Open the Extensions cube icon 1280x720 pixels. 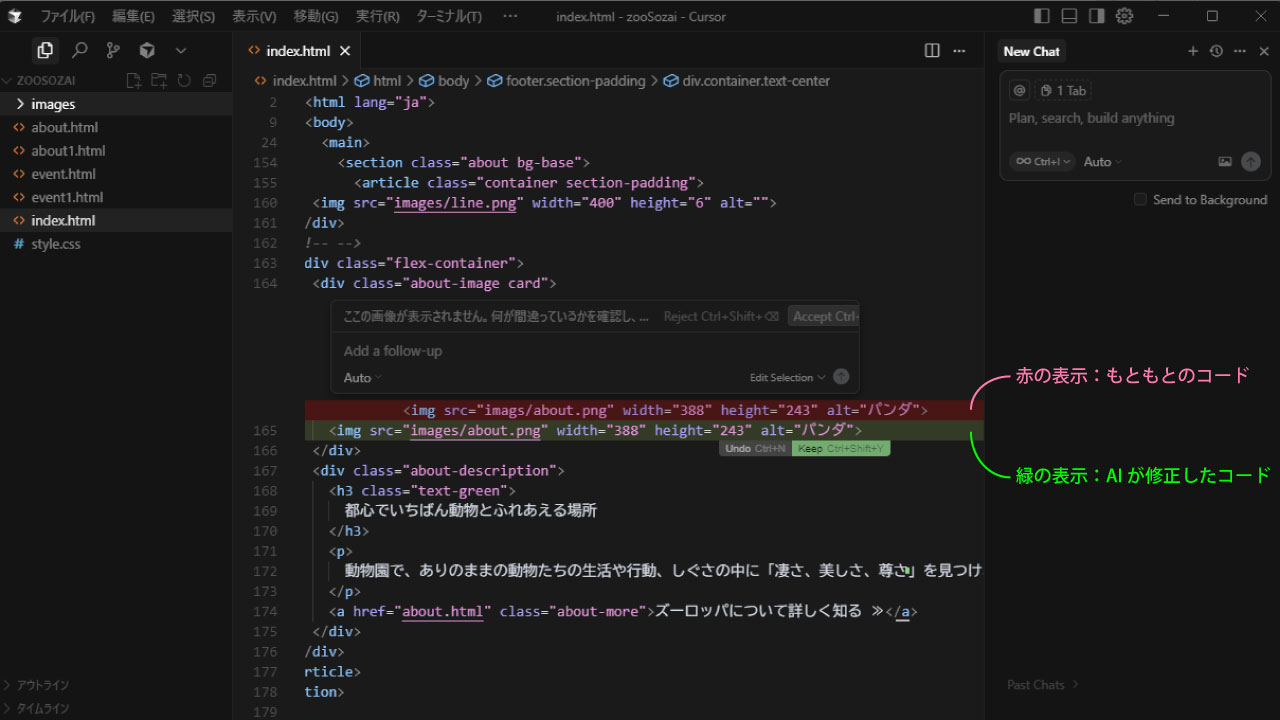tap(147, 50)
